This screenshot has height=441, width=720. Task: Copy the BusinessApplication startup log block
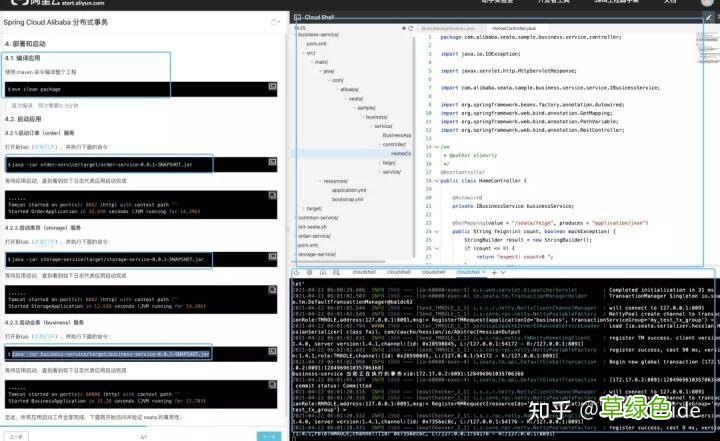pos(272,385)
